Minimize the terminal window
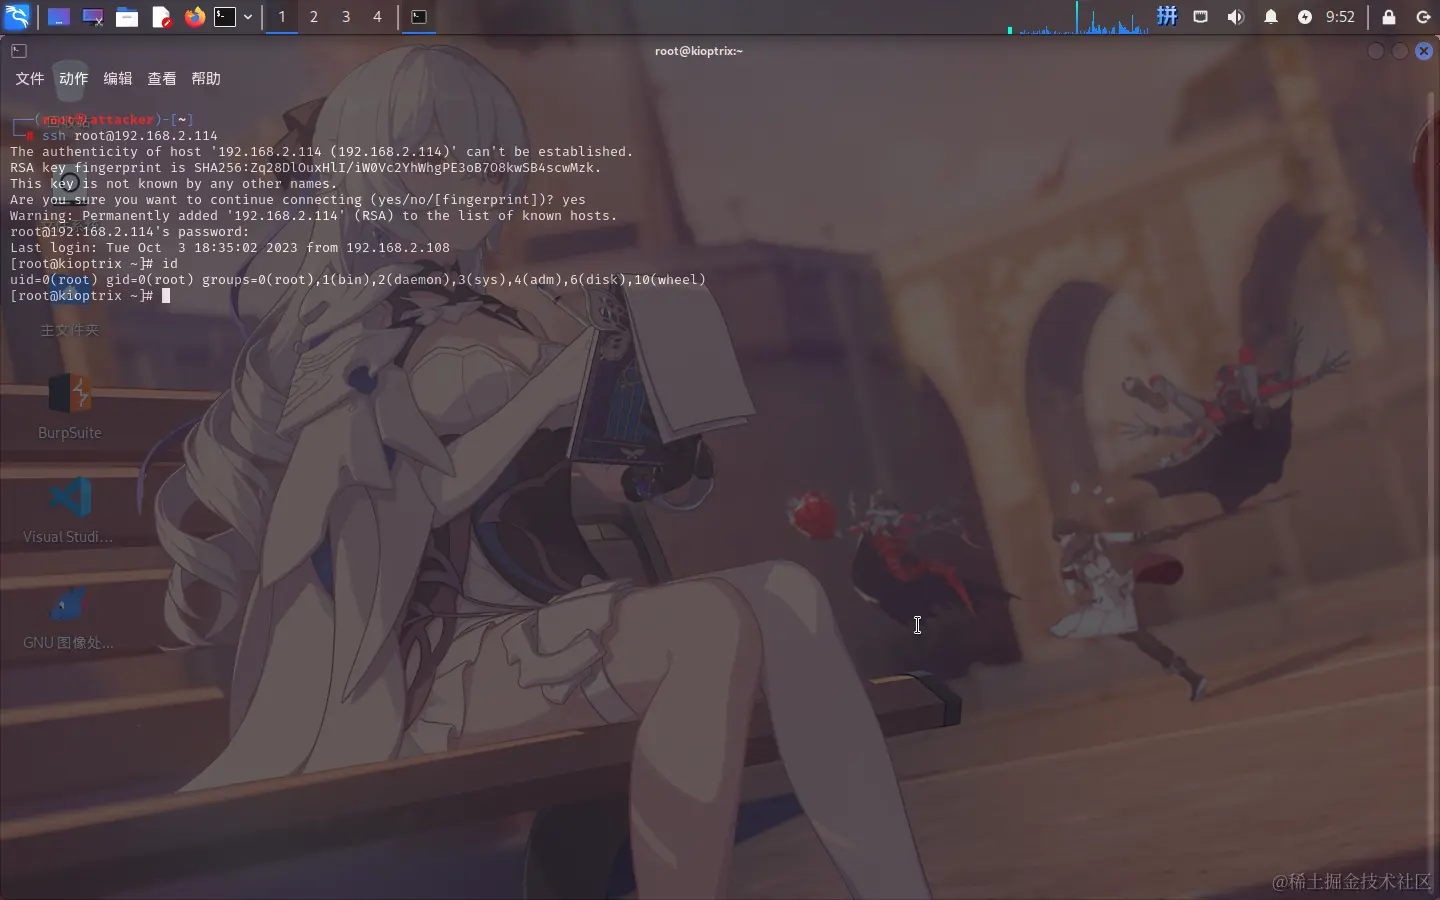 pos(1376,51)
